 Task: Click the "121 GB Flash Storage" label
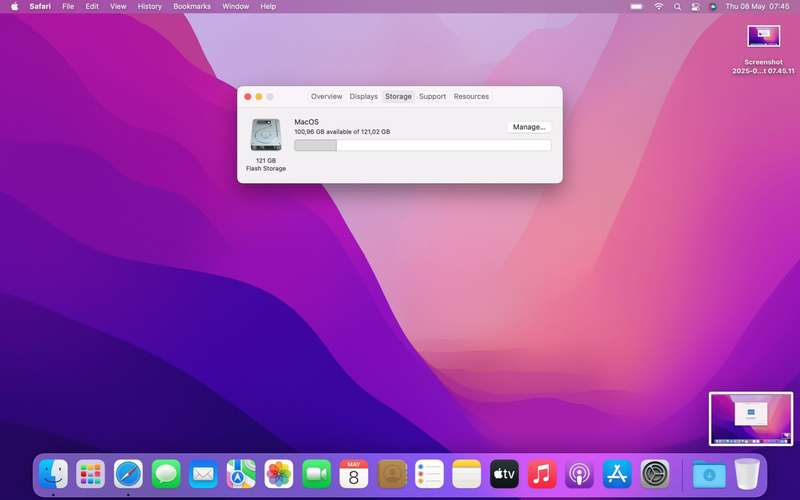(x=266, y=164)
